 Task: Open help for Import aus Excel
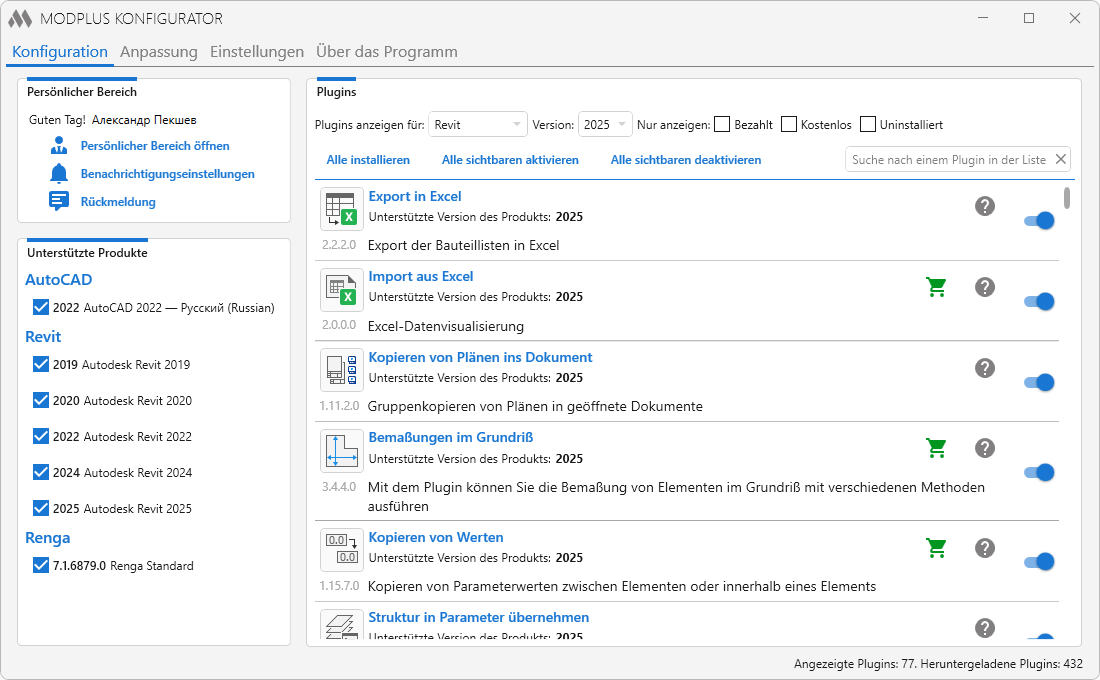tap(985, 287)
